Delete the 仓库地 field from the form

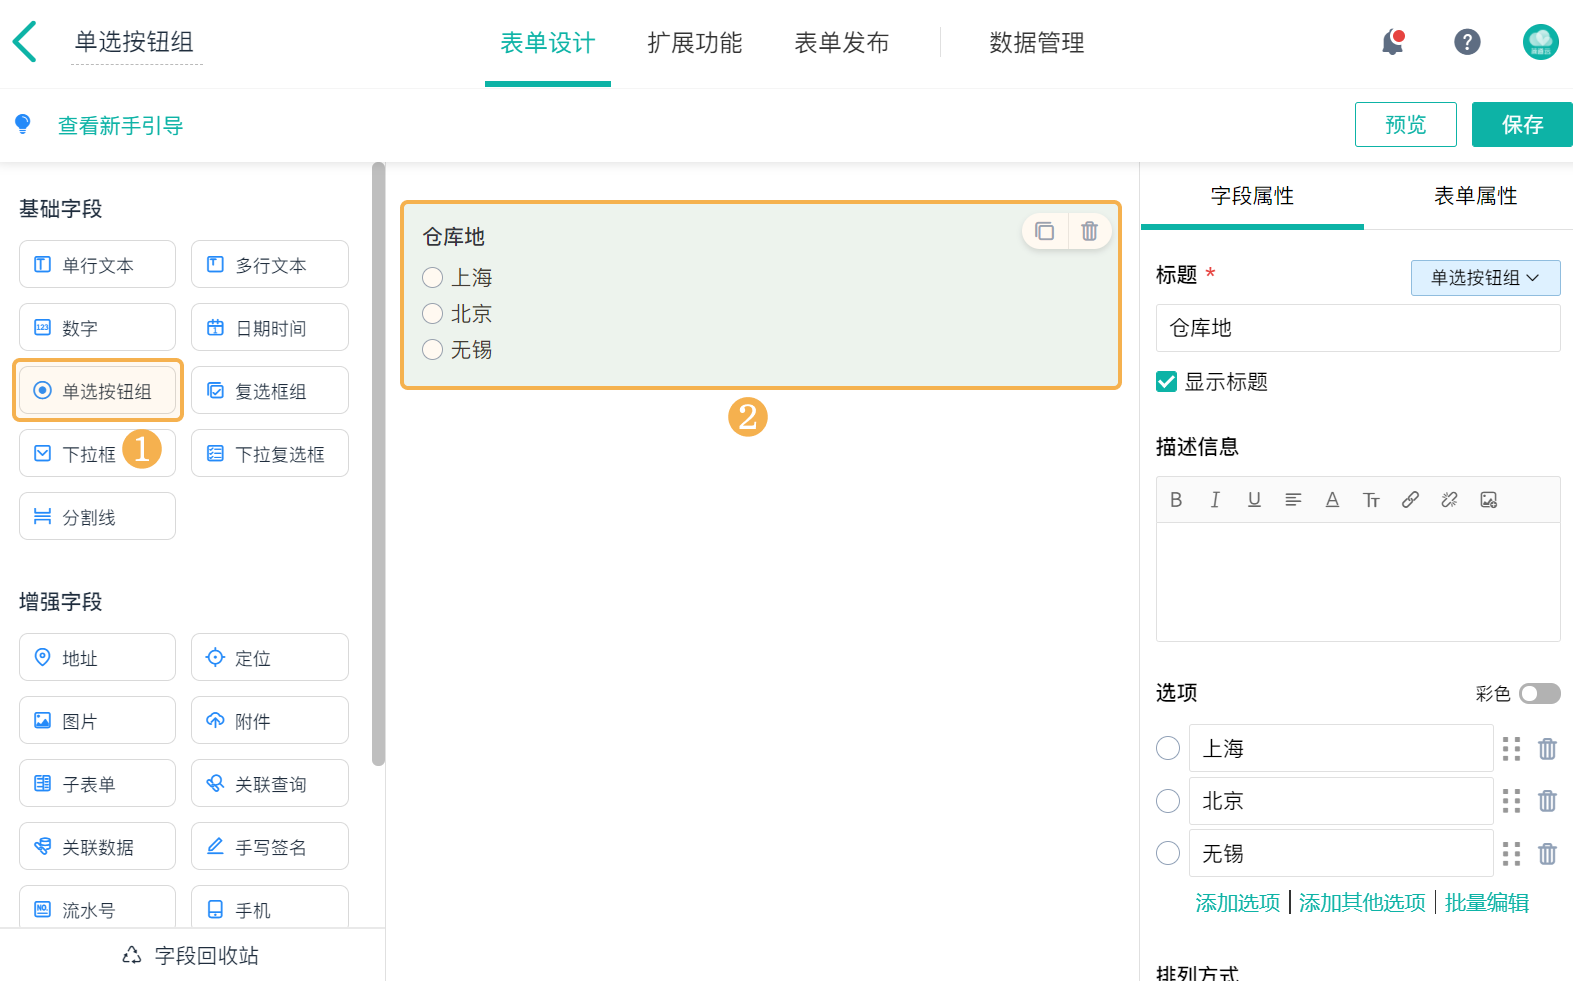coord(1089,231)
